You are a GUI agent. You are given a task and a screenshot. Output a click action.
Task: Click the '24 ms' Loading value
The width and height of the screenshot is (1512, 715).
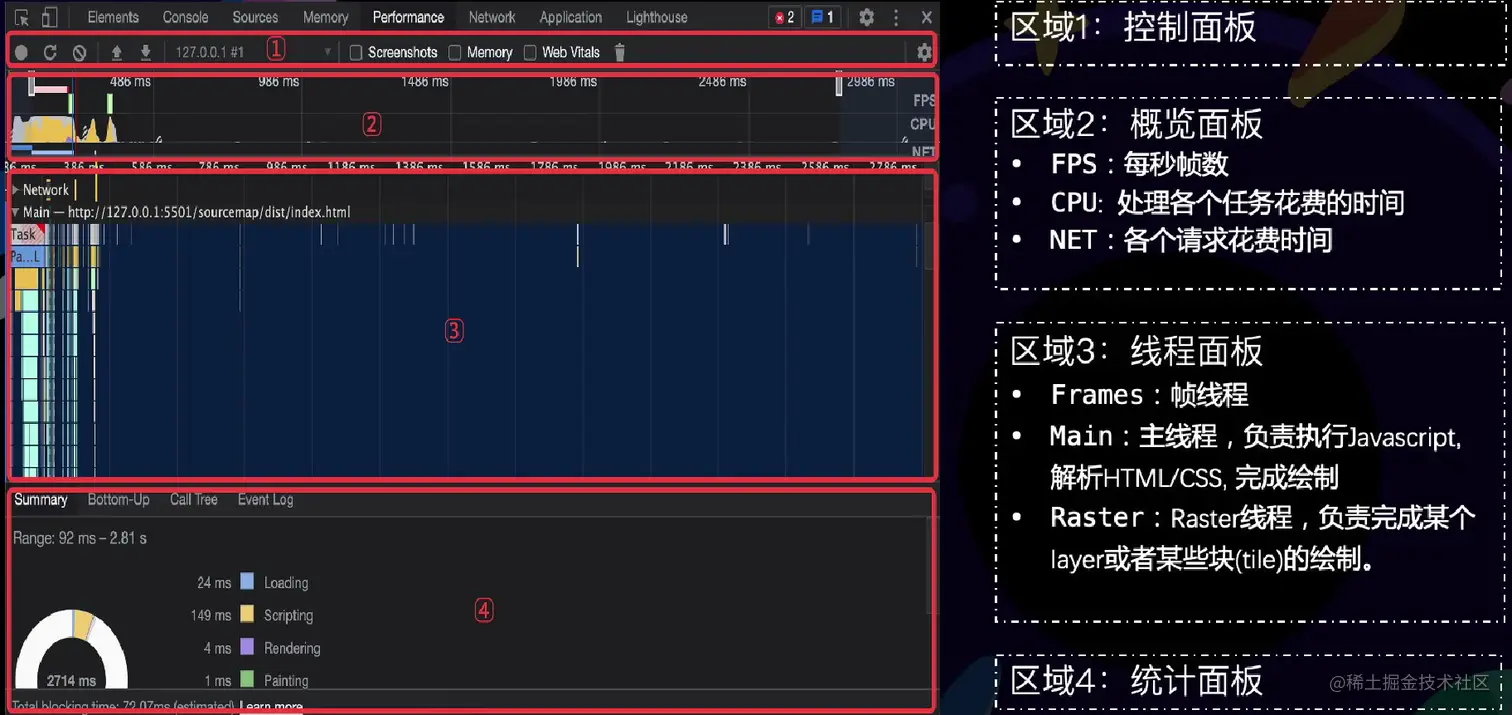point(214,582)
